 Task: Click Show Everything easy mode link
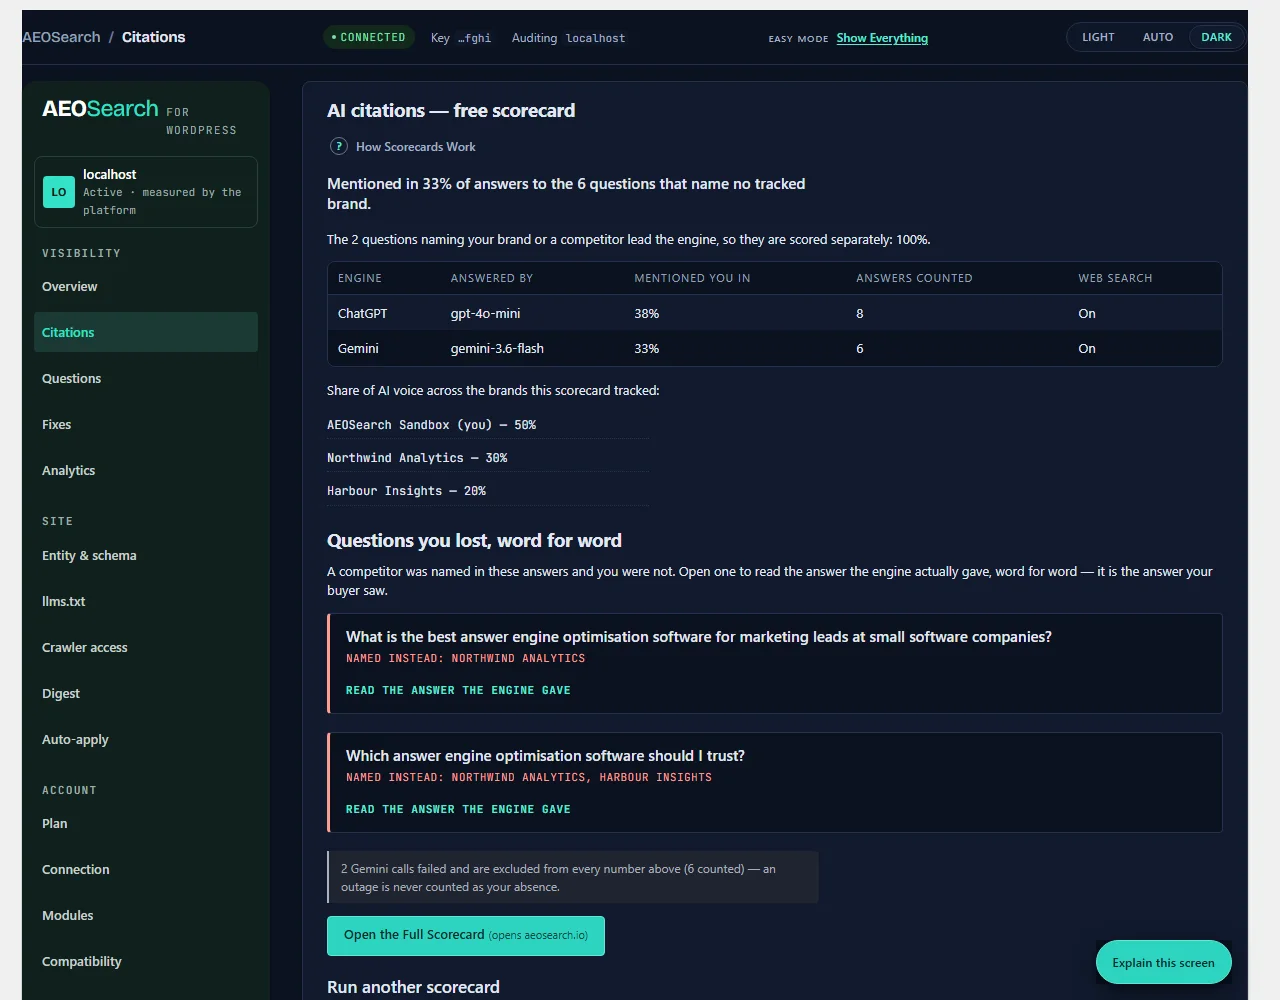click(882, 38)
